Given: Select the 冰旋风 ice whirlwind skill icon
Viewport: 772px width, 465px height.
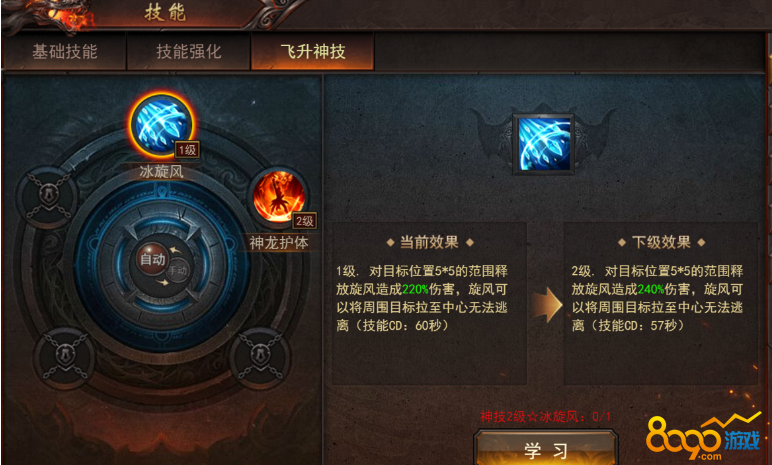Looking at the screenshot, I should click(x=161, y=125).
